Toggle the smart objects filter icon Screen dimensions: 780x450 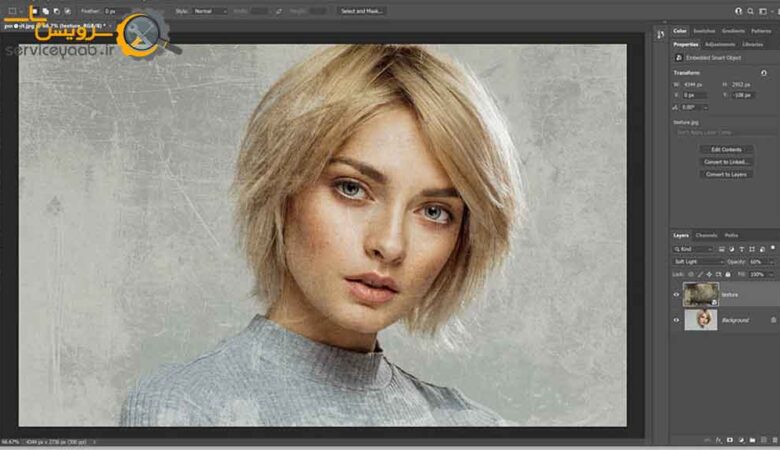click(762, 249)
